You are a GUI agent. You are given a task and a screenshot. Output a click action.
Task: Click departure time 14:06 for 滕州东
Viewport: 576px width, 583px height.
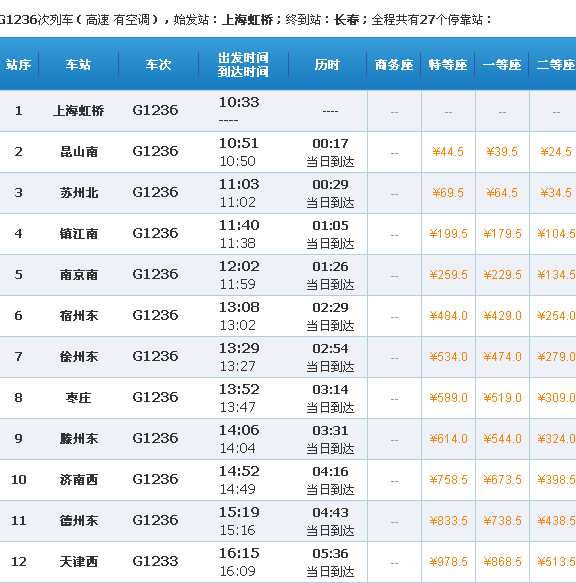coord(239,430)
